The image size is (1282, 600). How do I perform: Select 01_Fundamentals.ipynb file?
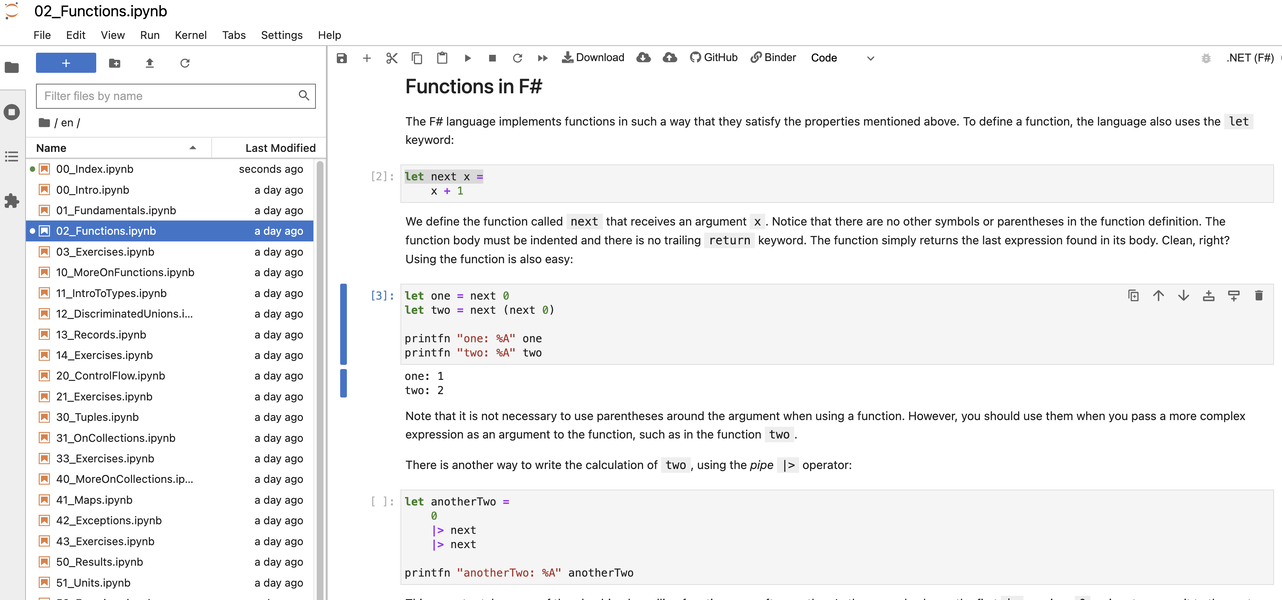click(x=170, y=210)
